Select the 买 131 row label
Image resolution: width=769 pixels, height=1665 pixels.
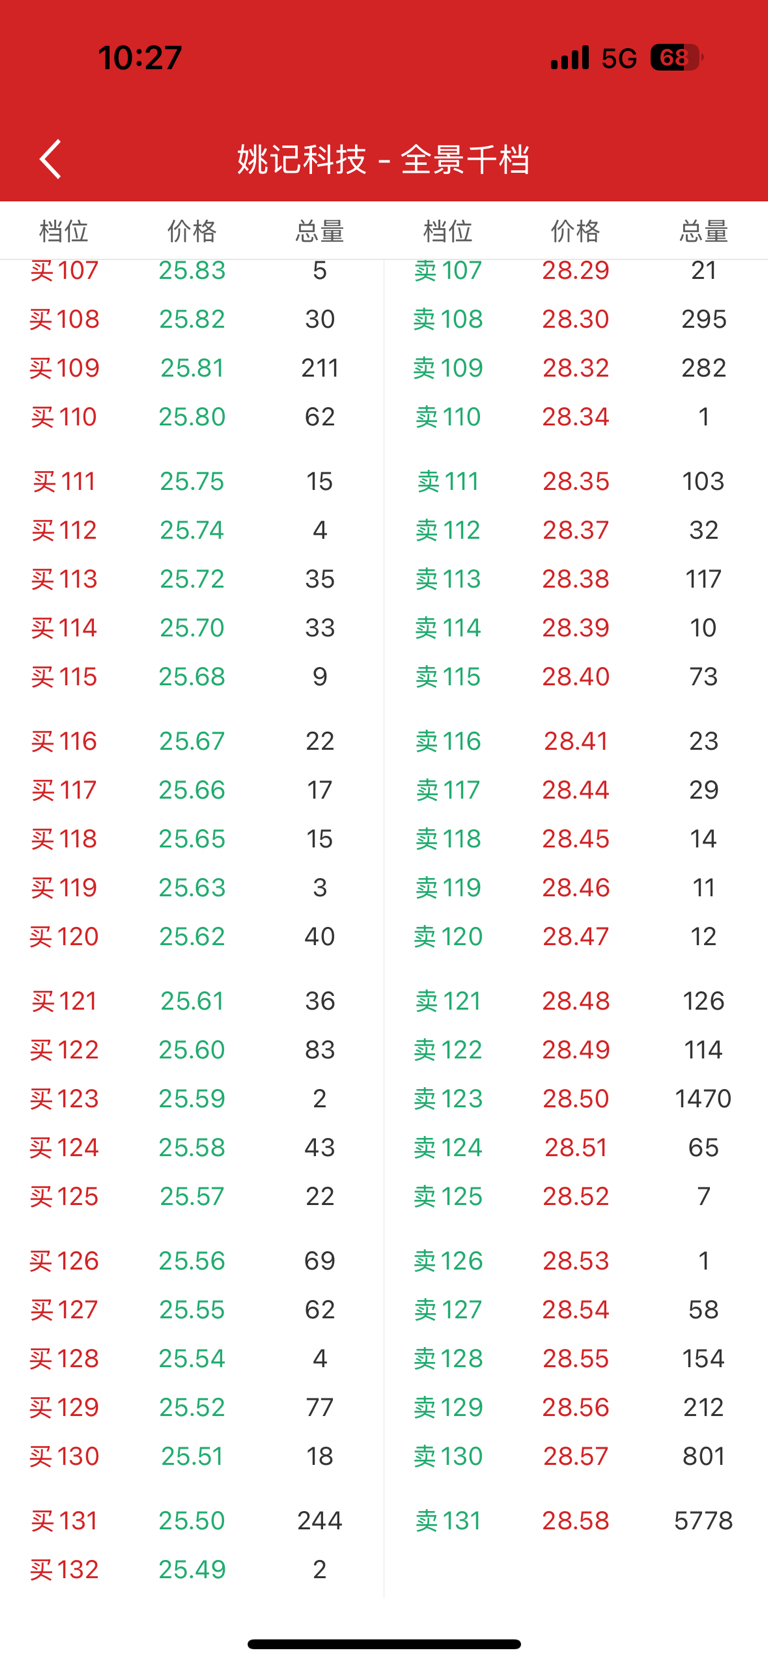tap(64, 1521)
